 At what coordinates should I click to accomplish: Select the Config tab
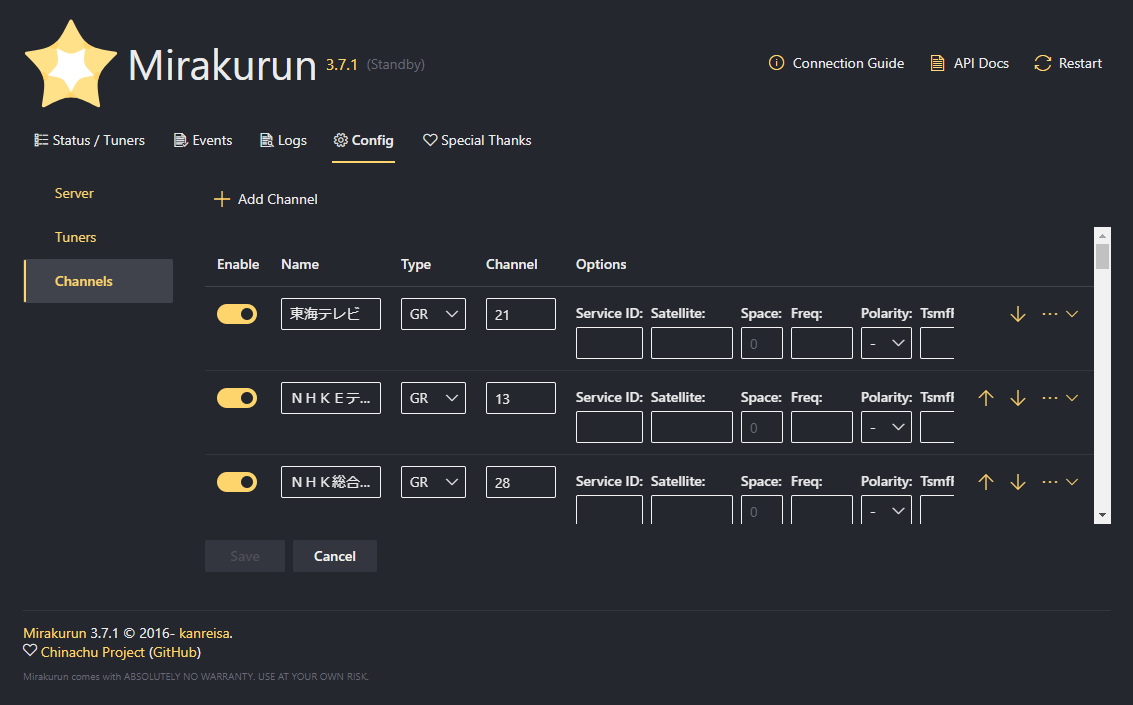363,140
